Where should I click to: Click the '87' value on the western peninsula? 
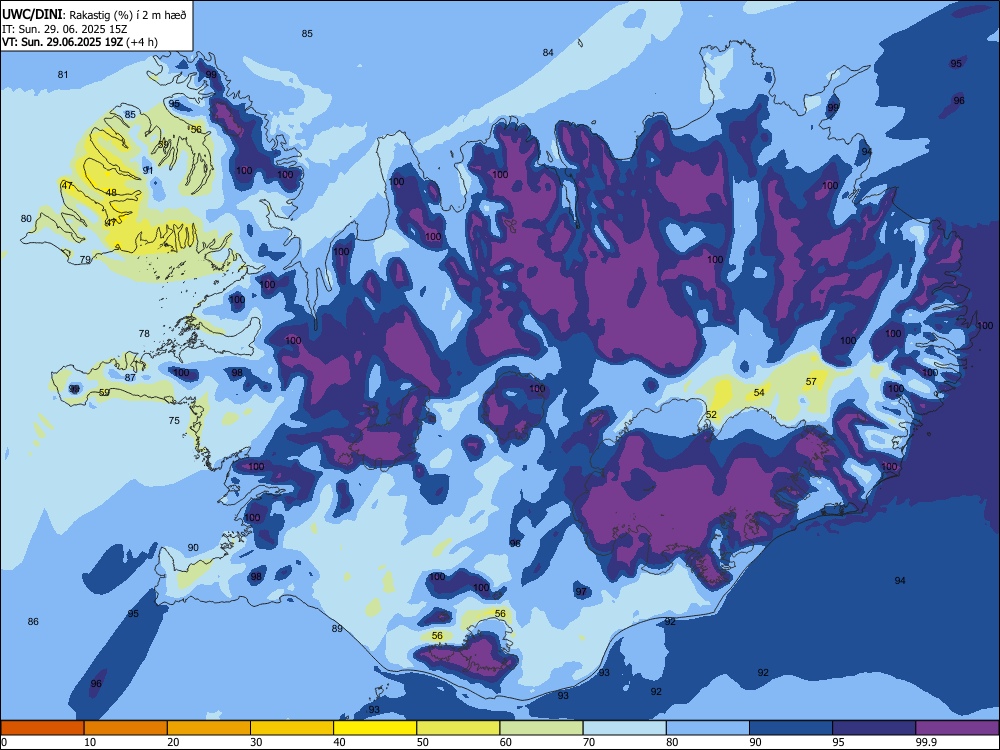tap(130, 378)
